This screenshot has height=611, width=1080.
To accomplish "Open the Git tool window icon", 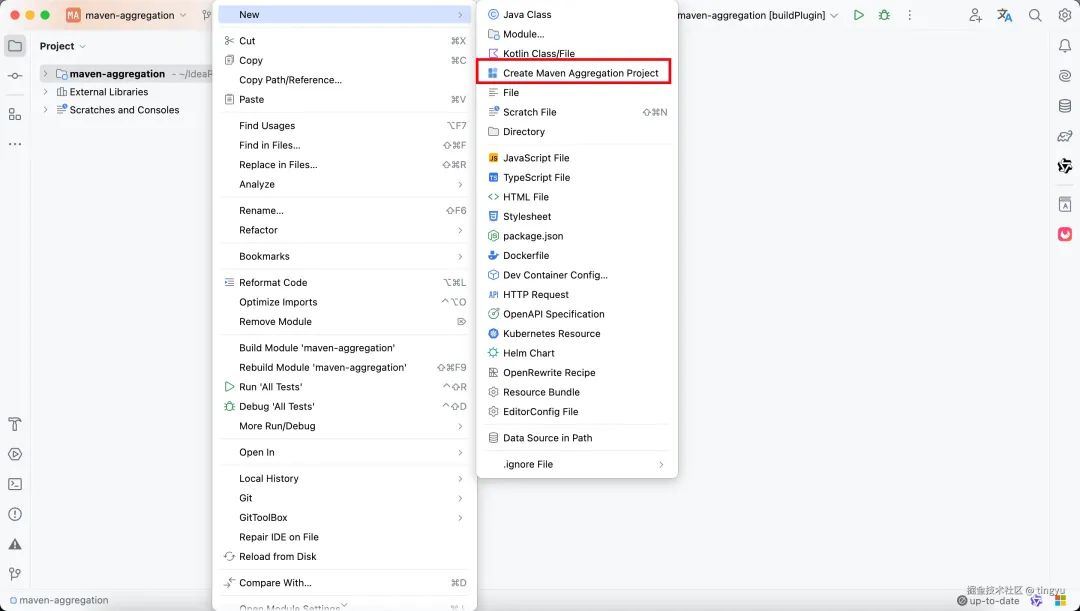I will pos(15,575).
